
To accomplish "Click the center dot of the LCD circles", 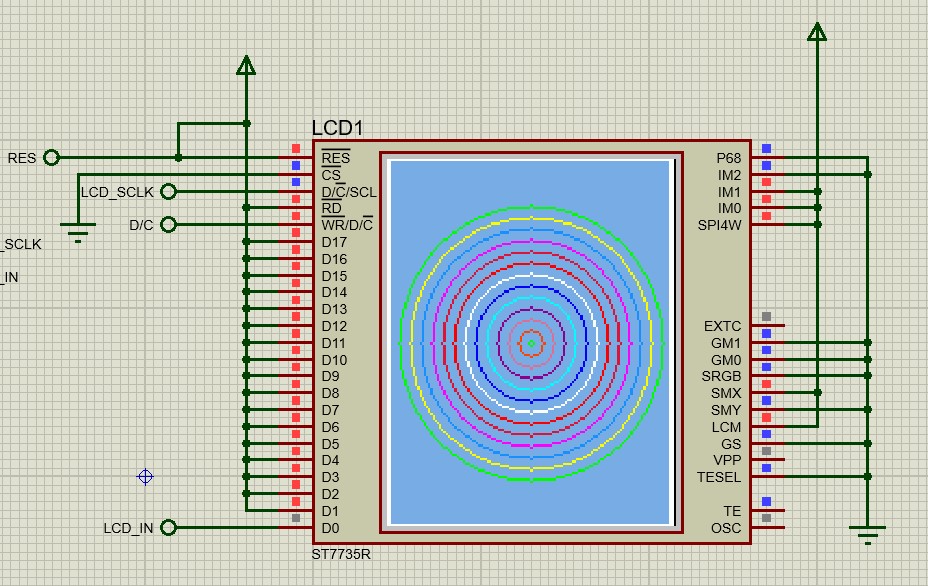I will click(531, 343).
